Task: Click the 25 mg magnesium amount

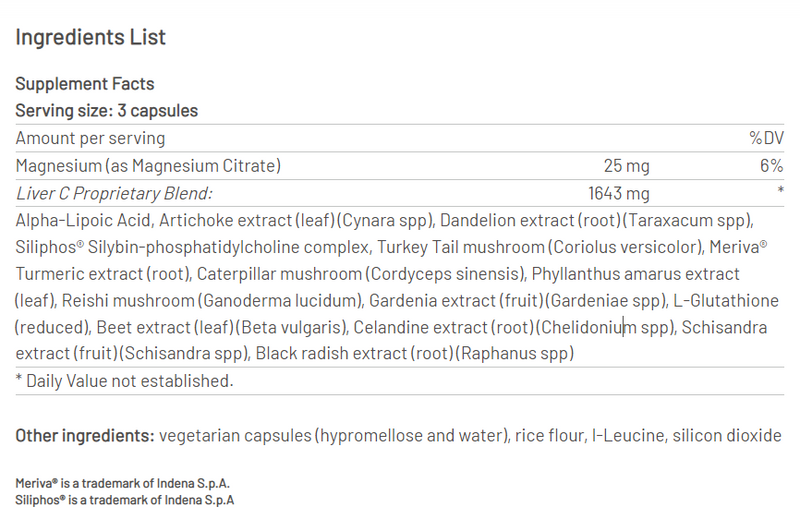Action: pos(626,166)
